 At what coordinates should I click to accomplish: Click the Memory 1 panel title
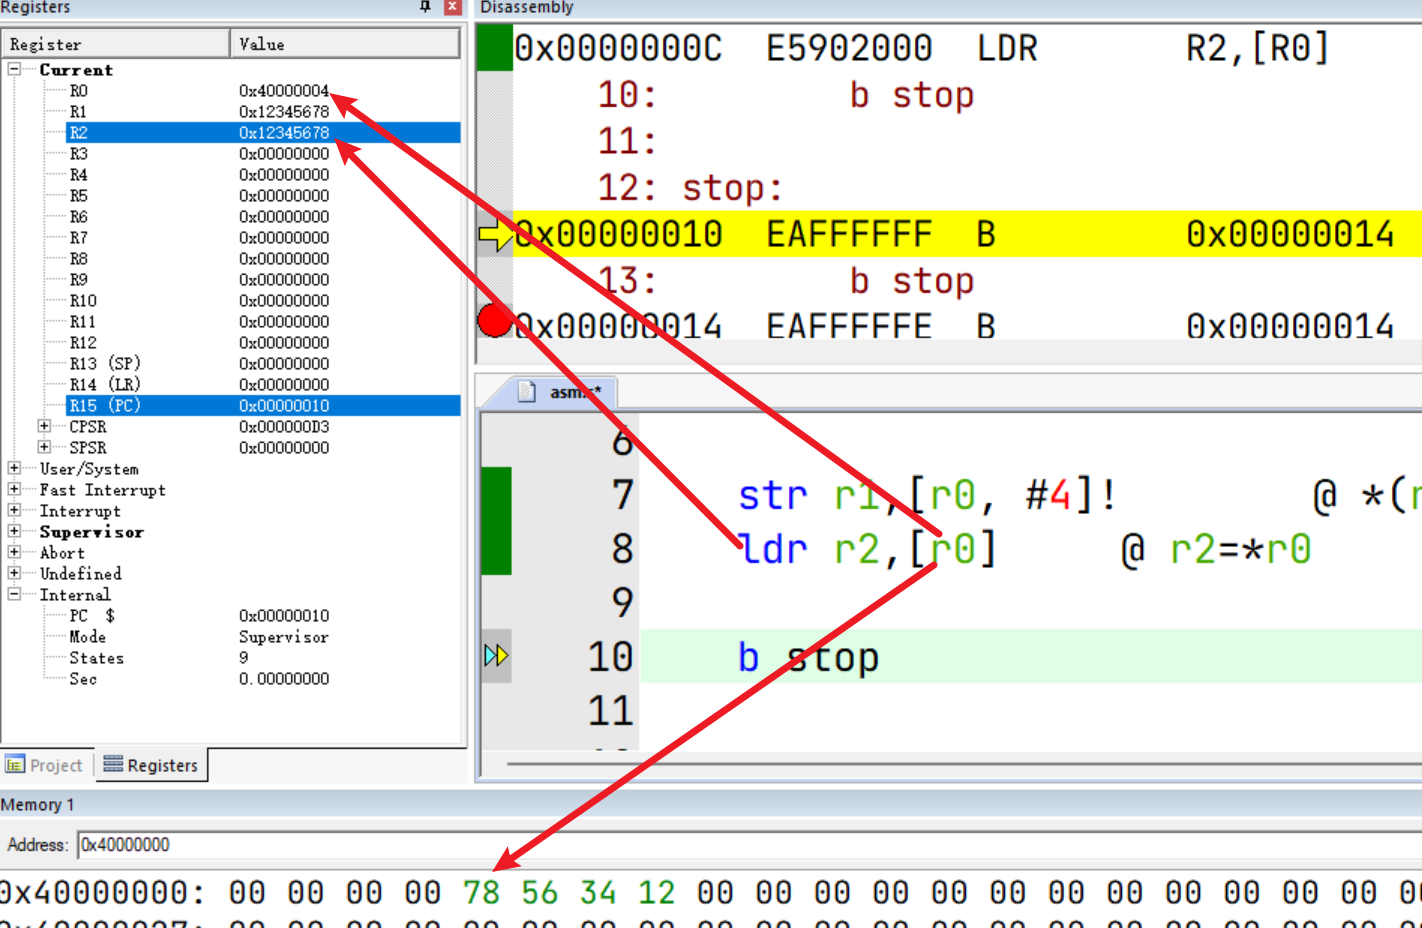(x=38, y=805)
